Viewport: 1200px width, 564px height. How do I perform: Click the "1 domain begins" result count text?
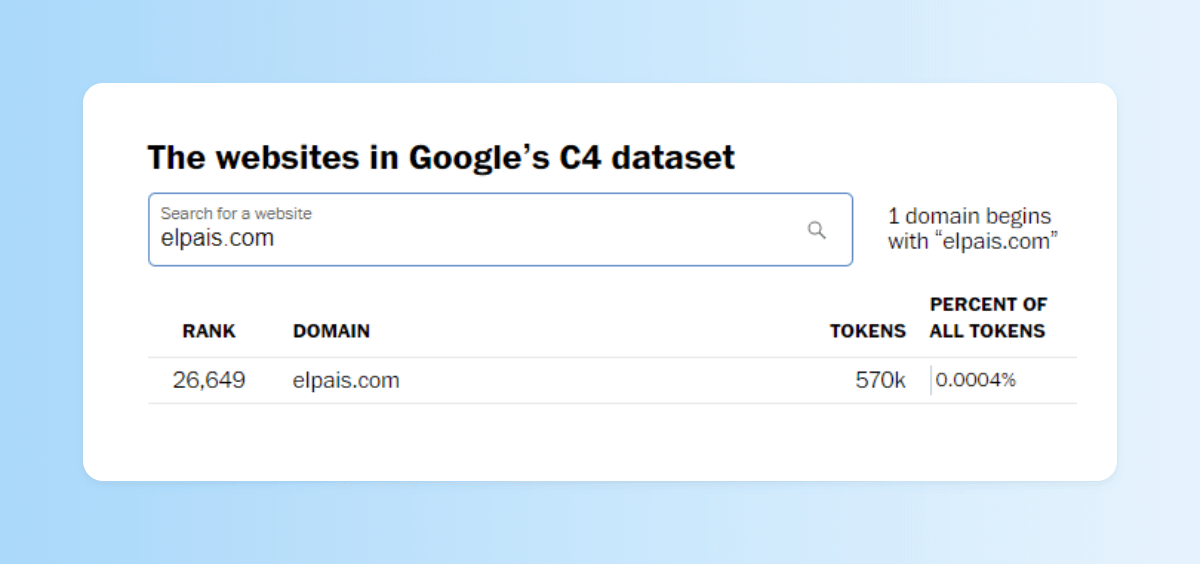969,217
